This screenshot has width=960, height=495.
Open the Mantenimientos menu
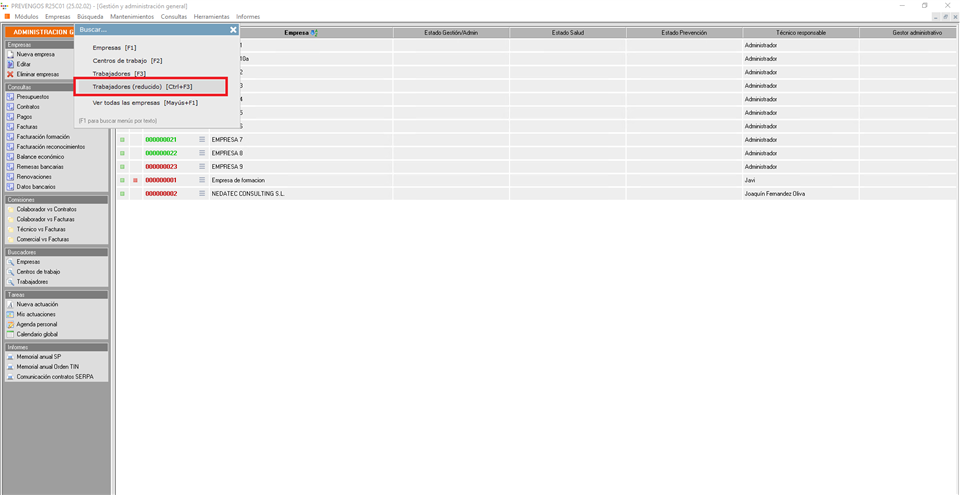[132, 17]
